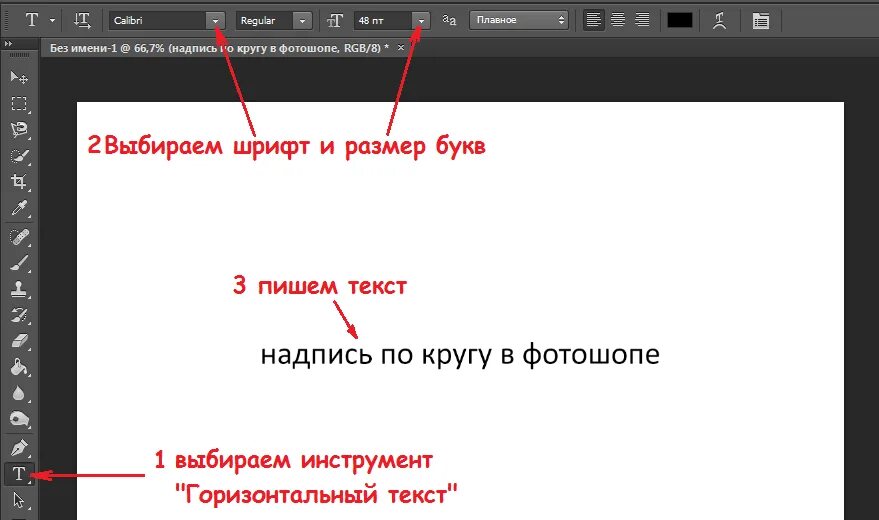Select the Brush tool
Screen dimensions: 879x520
19,263
